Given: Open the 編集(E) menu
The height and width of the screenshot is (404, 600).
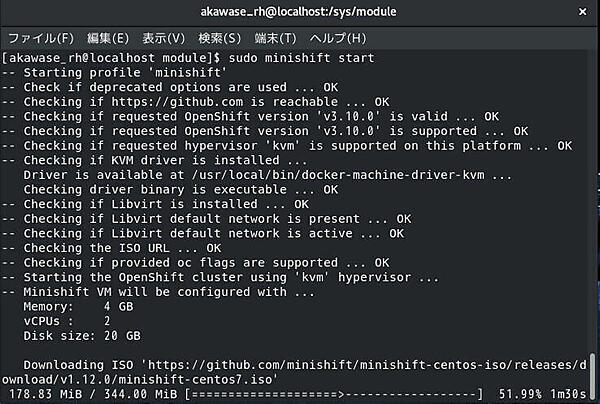Looking at the screenshot, I should click(x=106, y=38).
